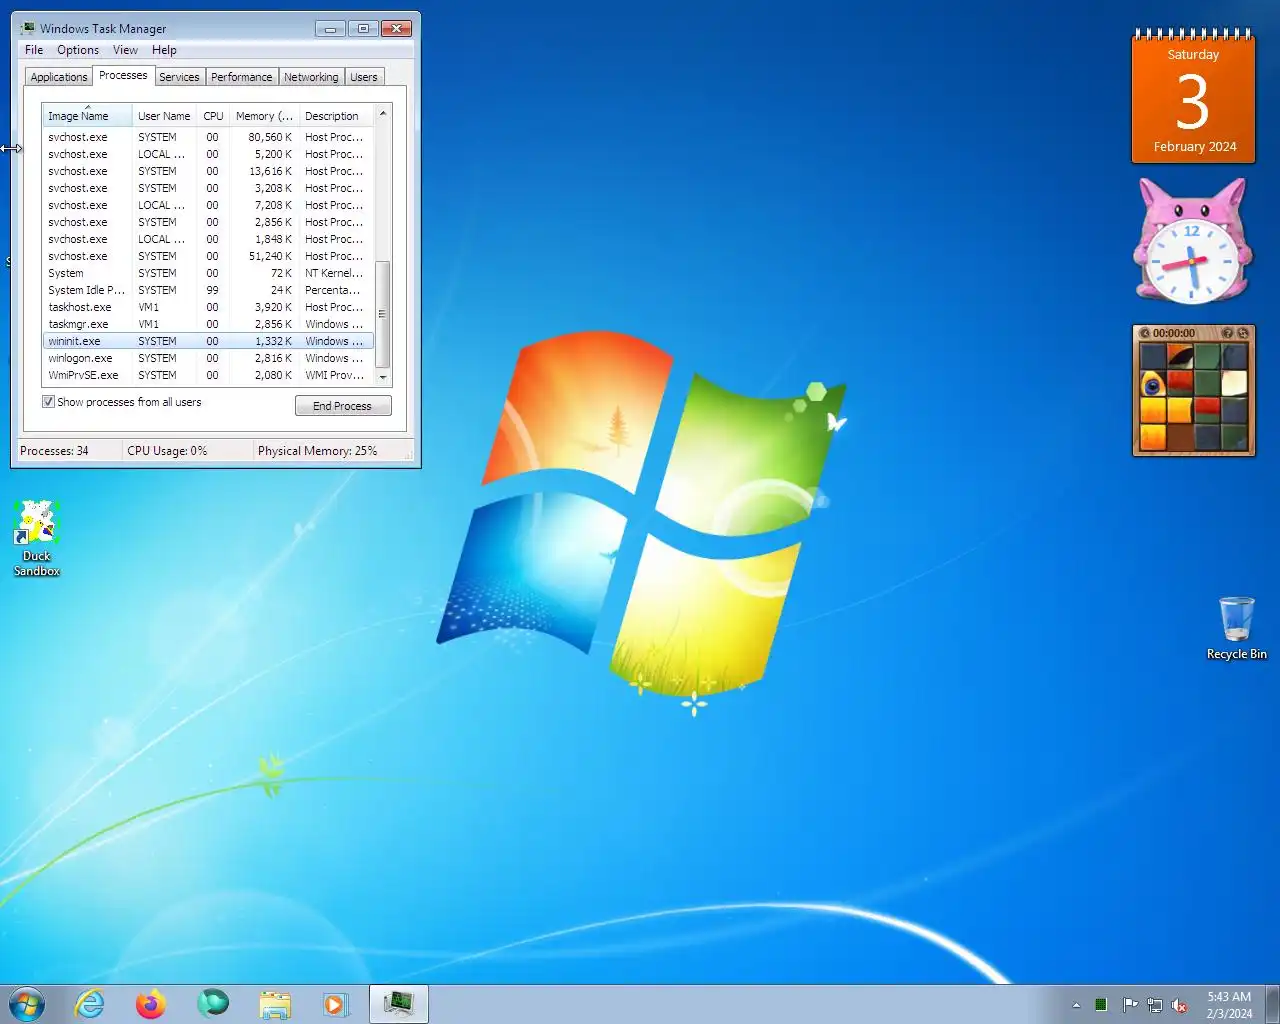1280x1024 pixels.
Task: Sort processes by CPU column header
Action: pyautogui.click(x=213, y=116)
